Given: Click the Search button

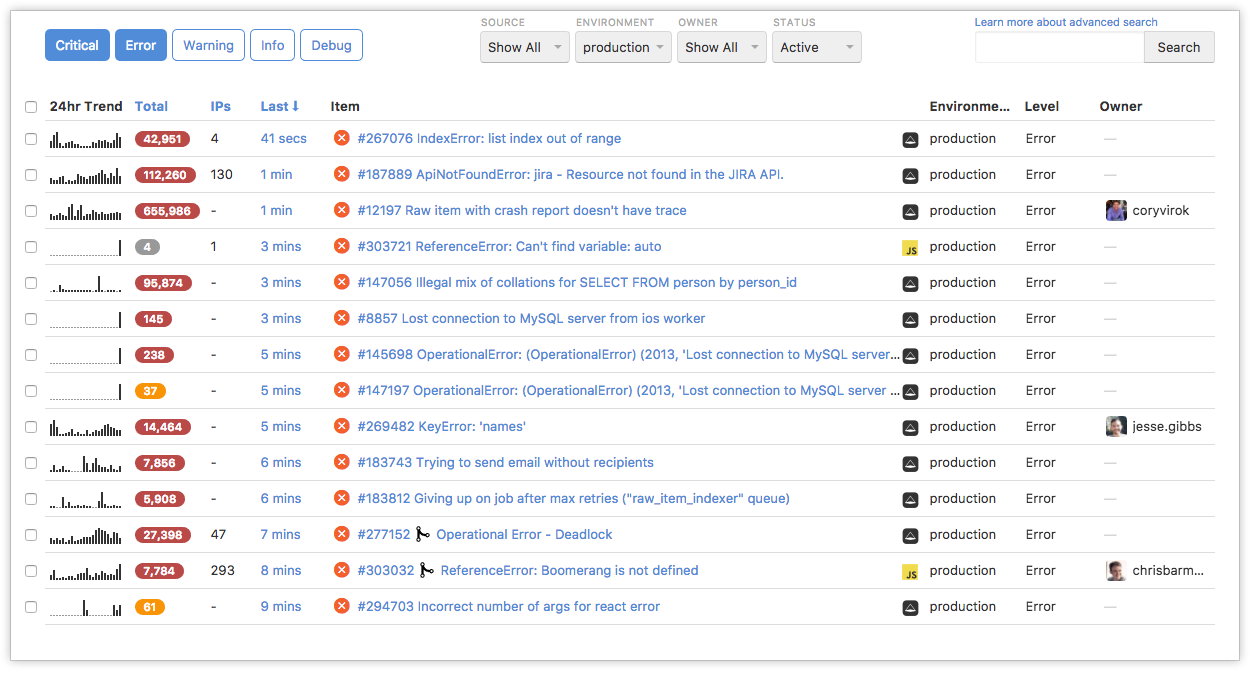Looking at the screenshot, I should (1179, 47).
